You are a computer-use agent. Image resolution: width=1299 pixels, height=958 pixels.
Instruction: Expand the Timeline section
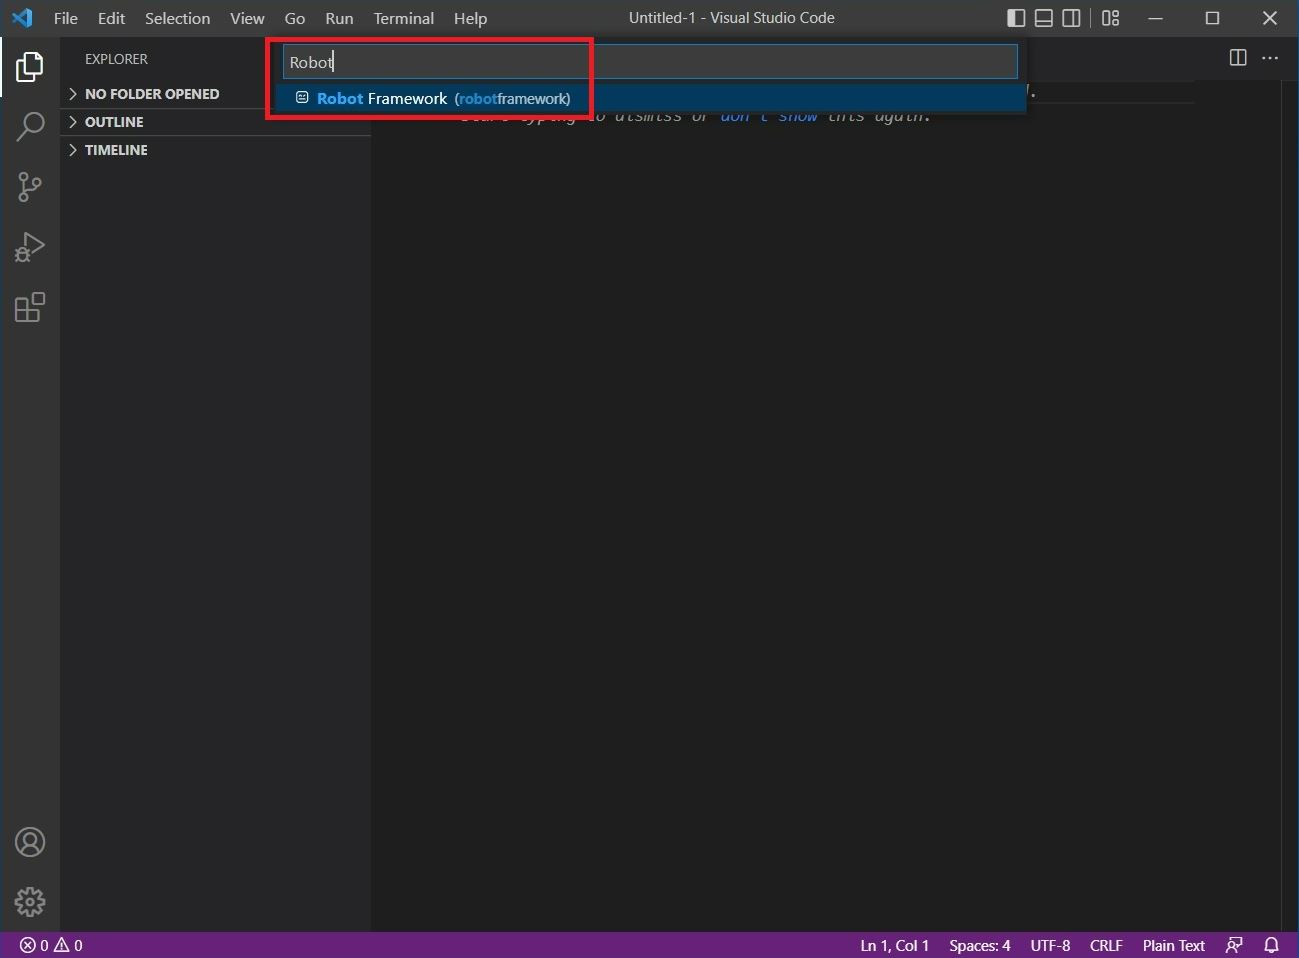coord(215,150)
